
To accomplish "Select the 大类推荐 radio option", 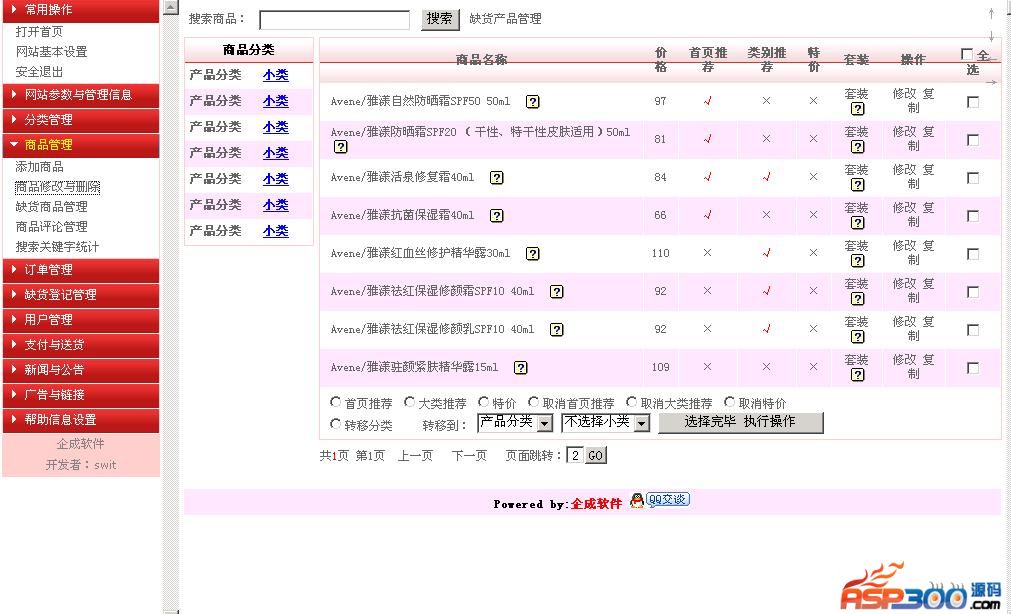I will pyautogui.click(x=409, y=402).
